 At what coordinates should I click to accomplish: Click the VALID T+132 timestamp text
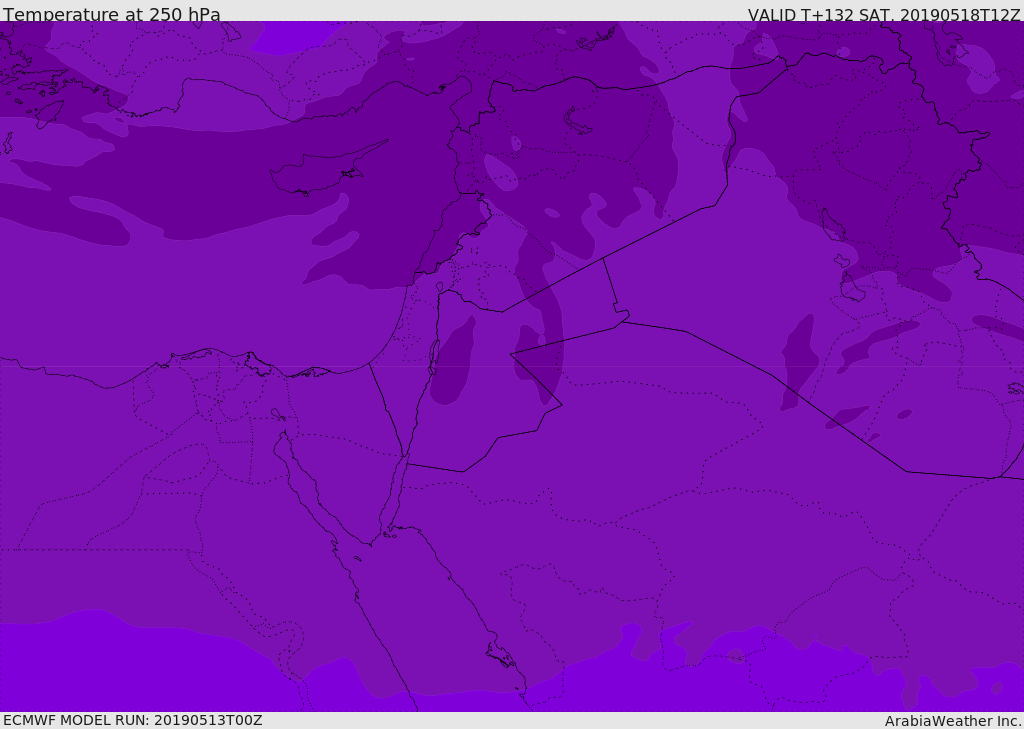[884, 15]
